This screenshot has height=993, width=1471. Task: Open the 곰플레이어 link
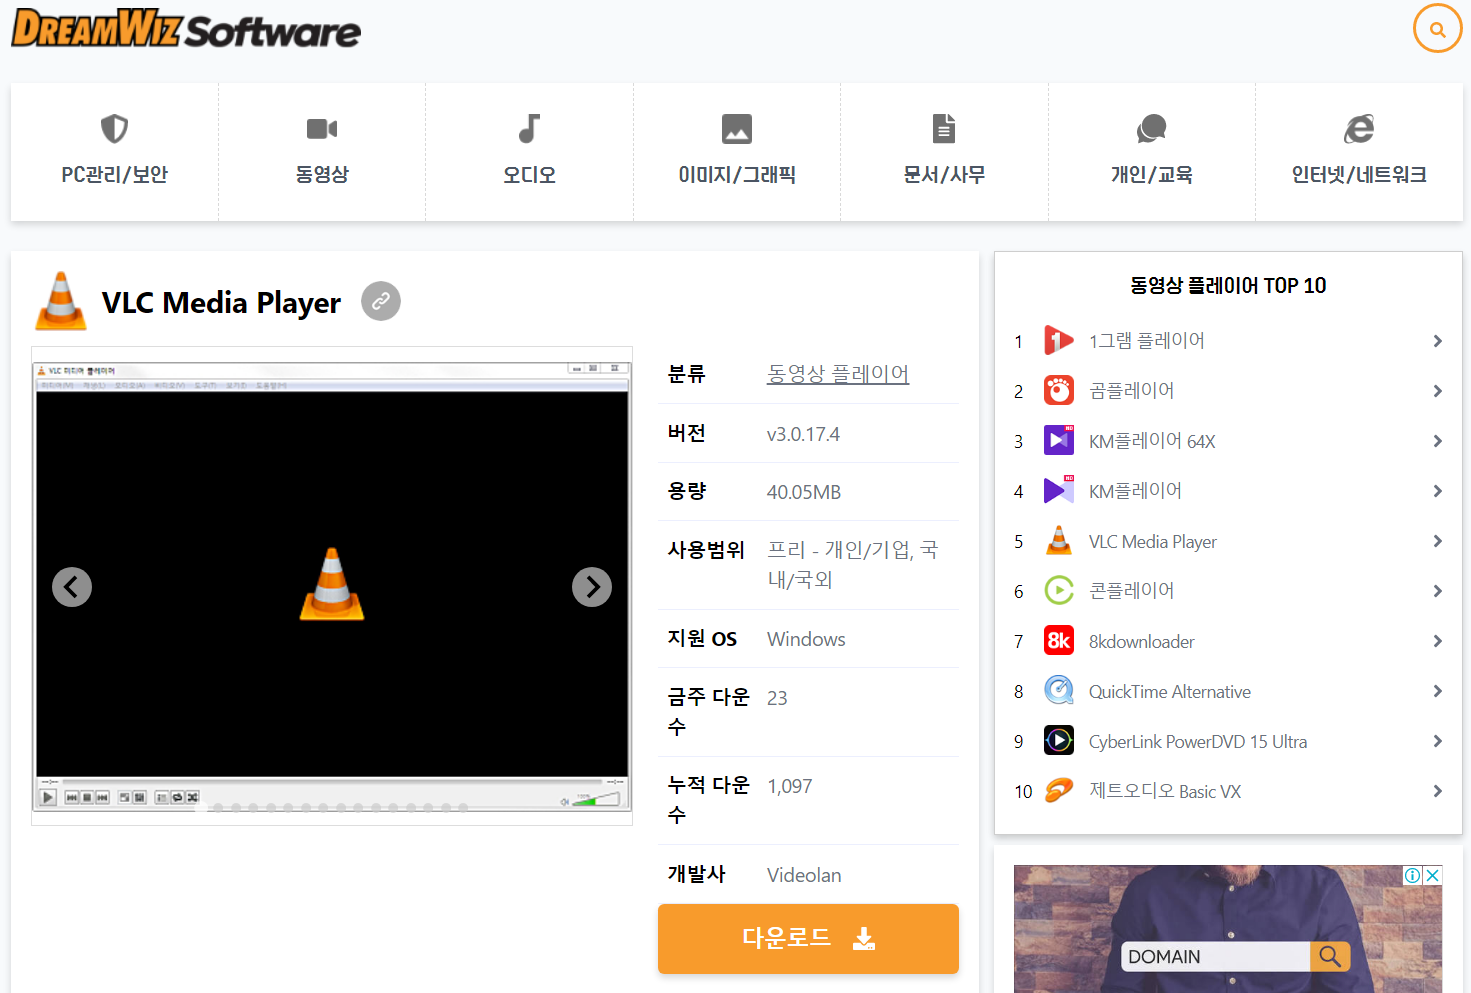click(x=1131, y=391)
